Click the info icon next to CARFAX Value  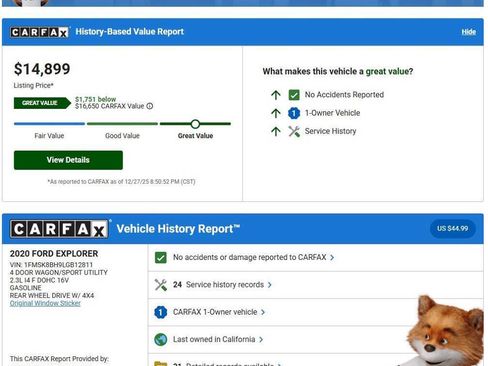[150, 106]
